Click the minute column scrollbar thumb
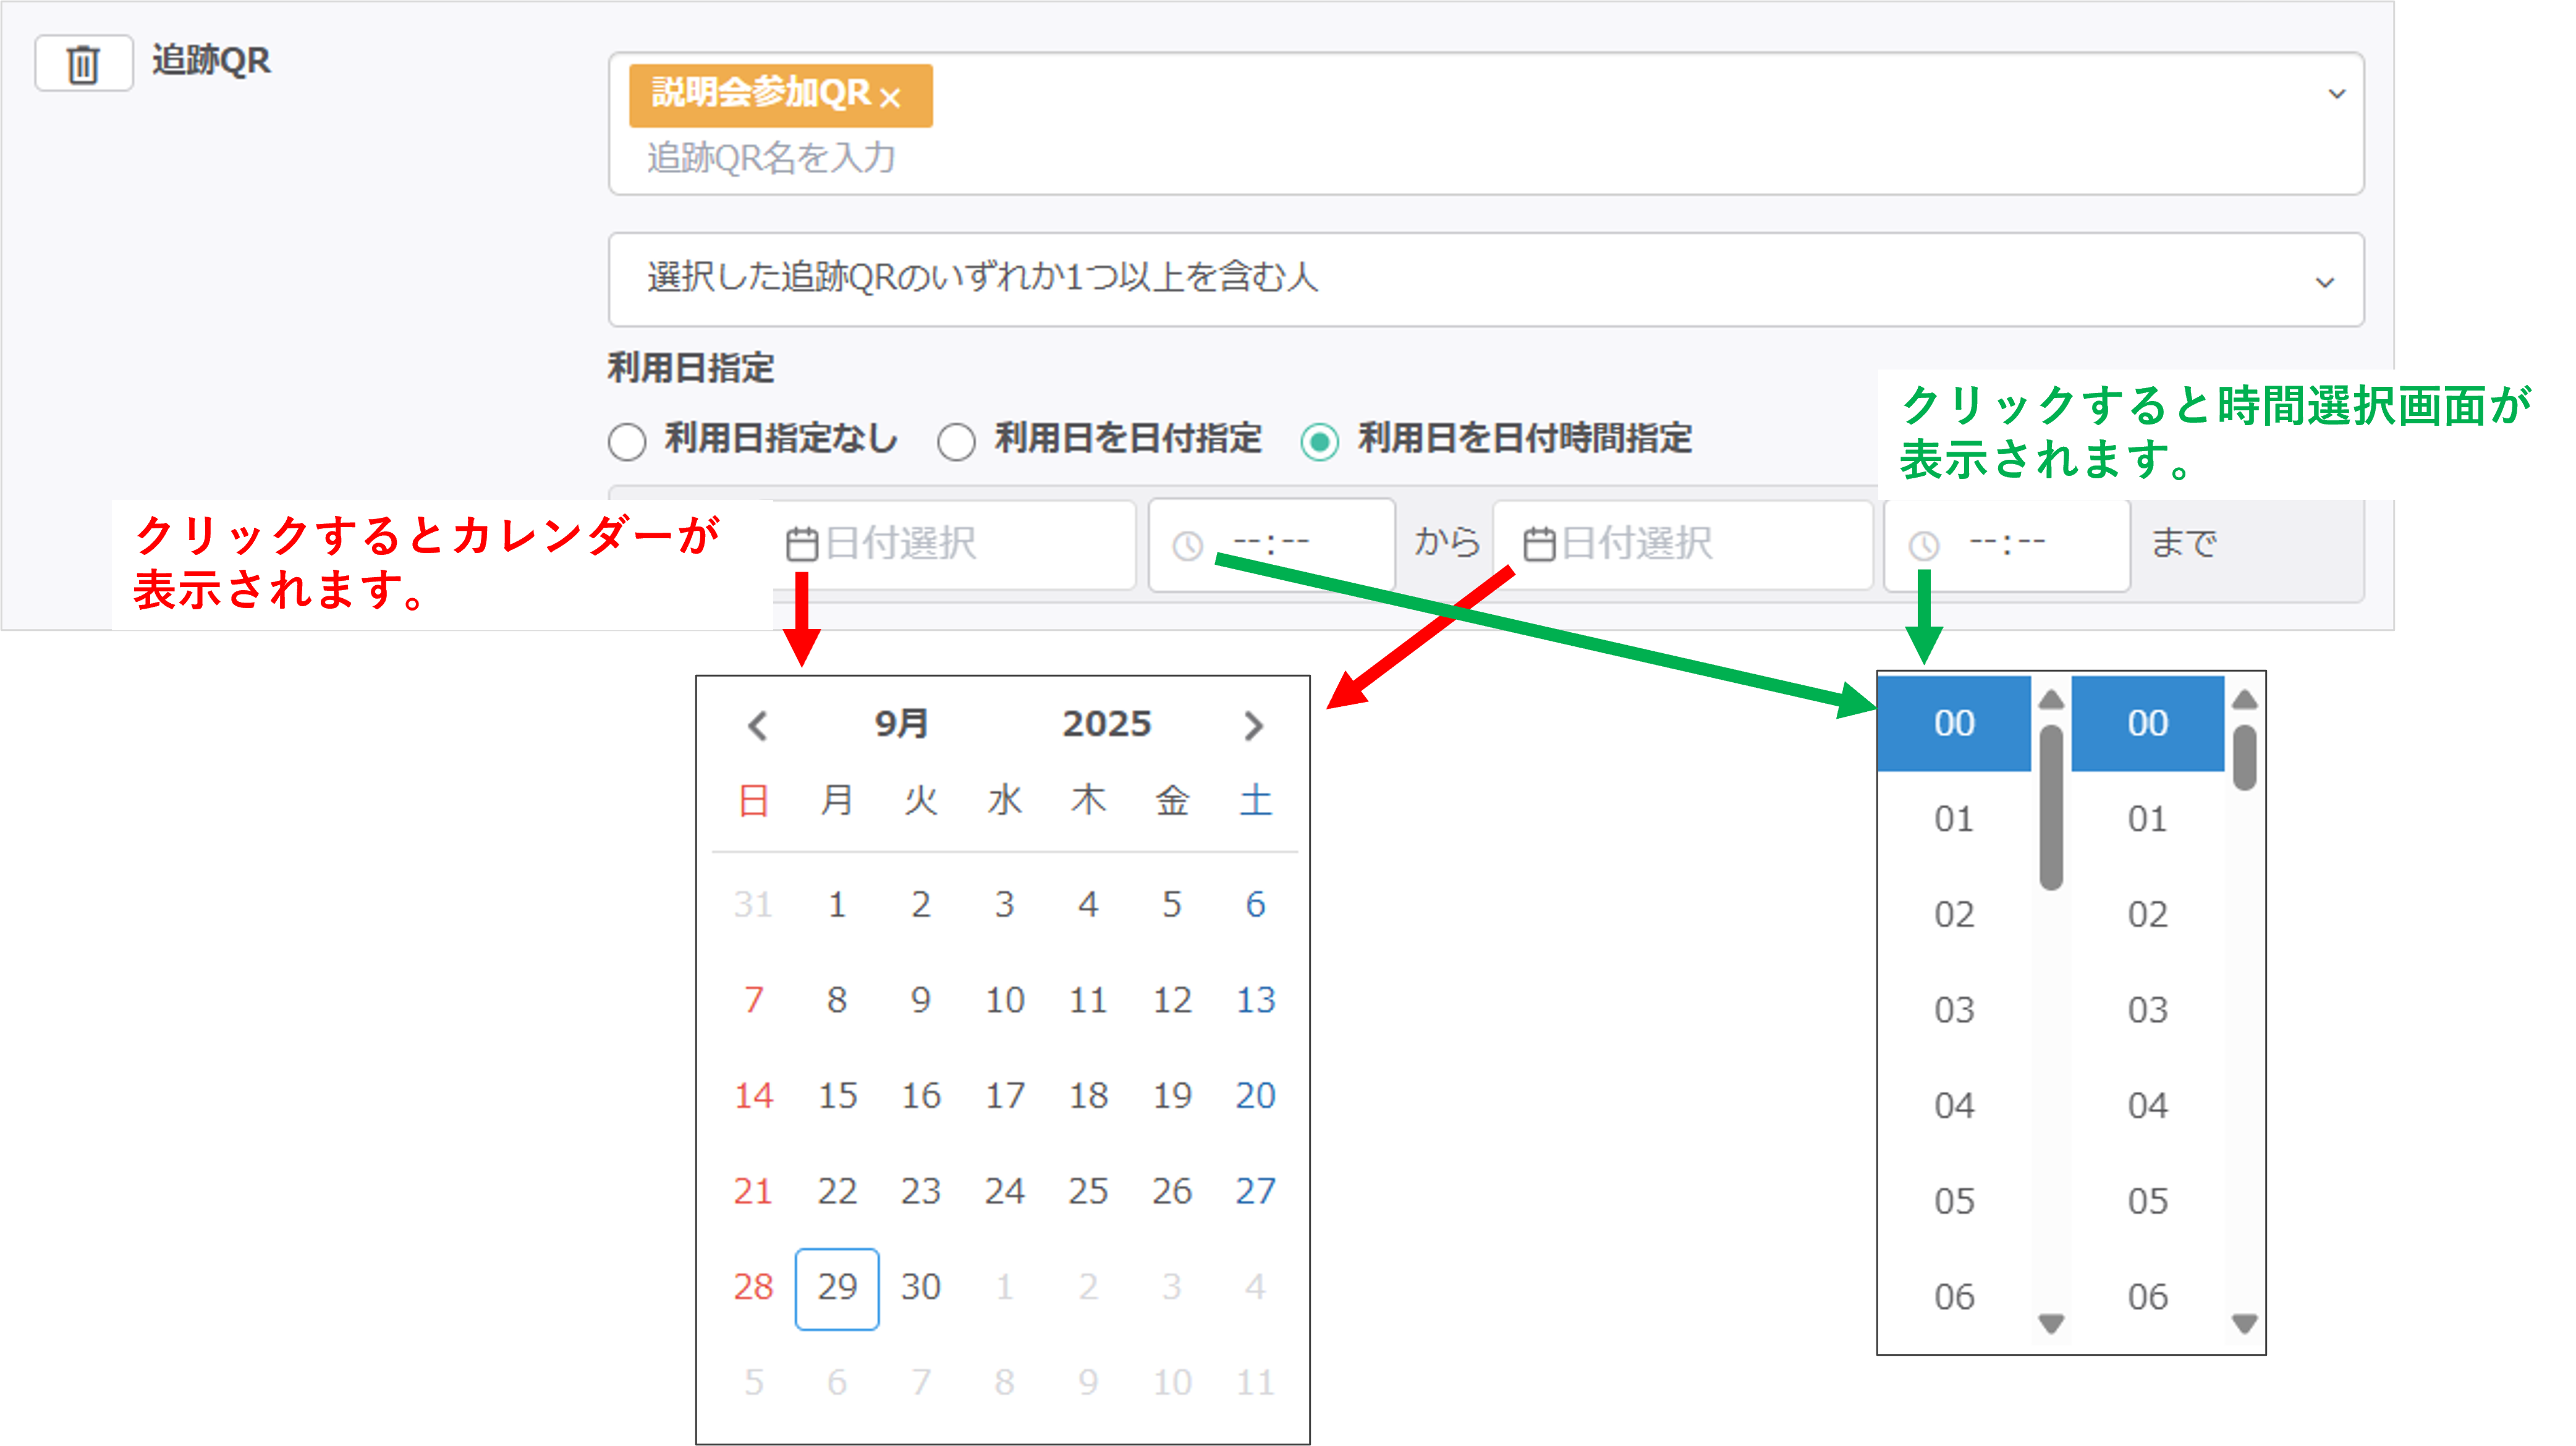This screenshot has height=1446, width=2576. pyautogui.click(x=2244, y=757)
